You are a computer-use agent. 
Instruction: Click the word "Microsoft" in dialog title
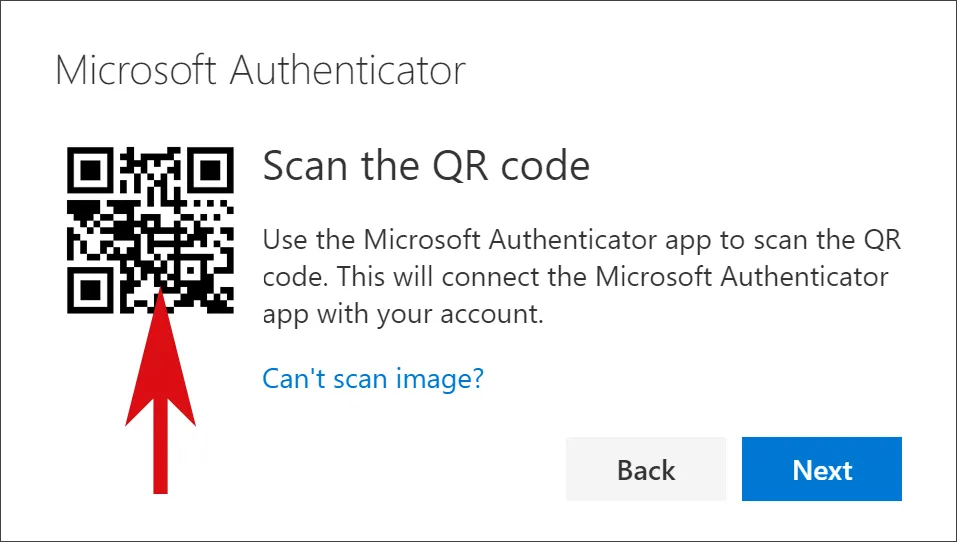(136, 71)
